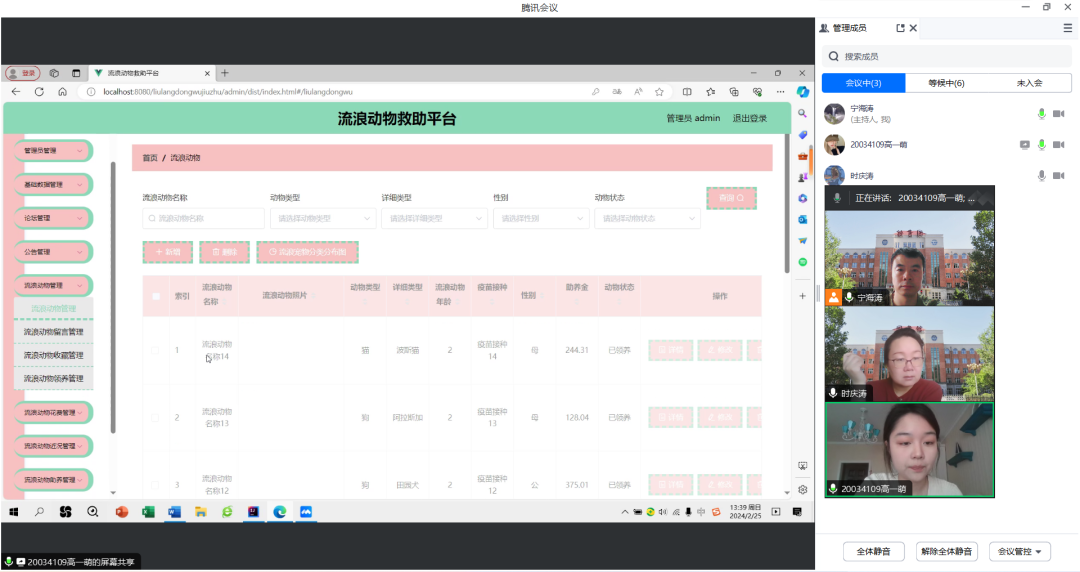Click the 退出登录 link
This screenshot has width=1080, height=572.
749,118
